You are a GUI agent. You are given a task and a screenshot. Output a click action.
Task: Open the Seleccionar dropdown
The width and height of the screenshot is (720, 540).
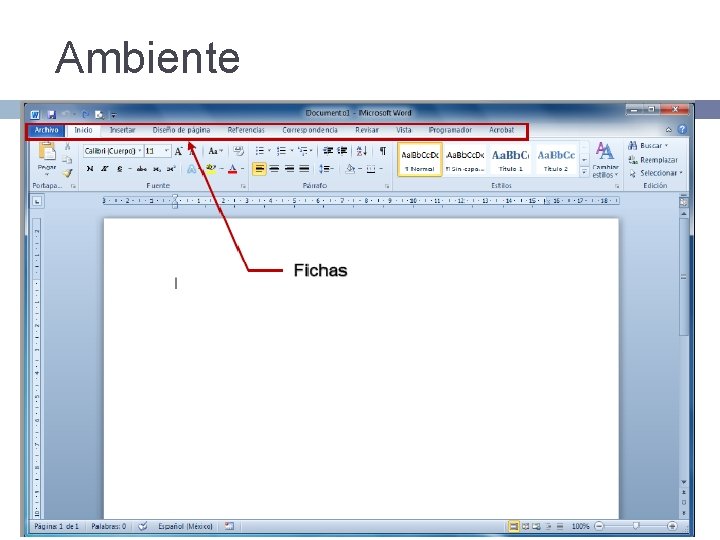click(x=656, y=173)
